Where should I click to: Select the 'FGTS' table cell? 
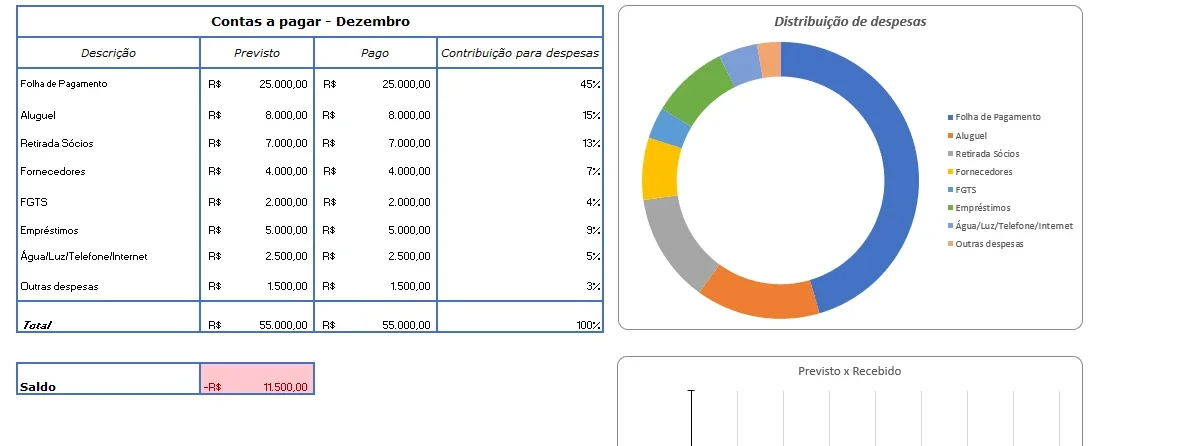108,202
